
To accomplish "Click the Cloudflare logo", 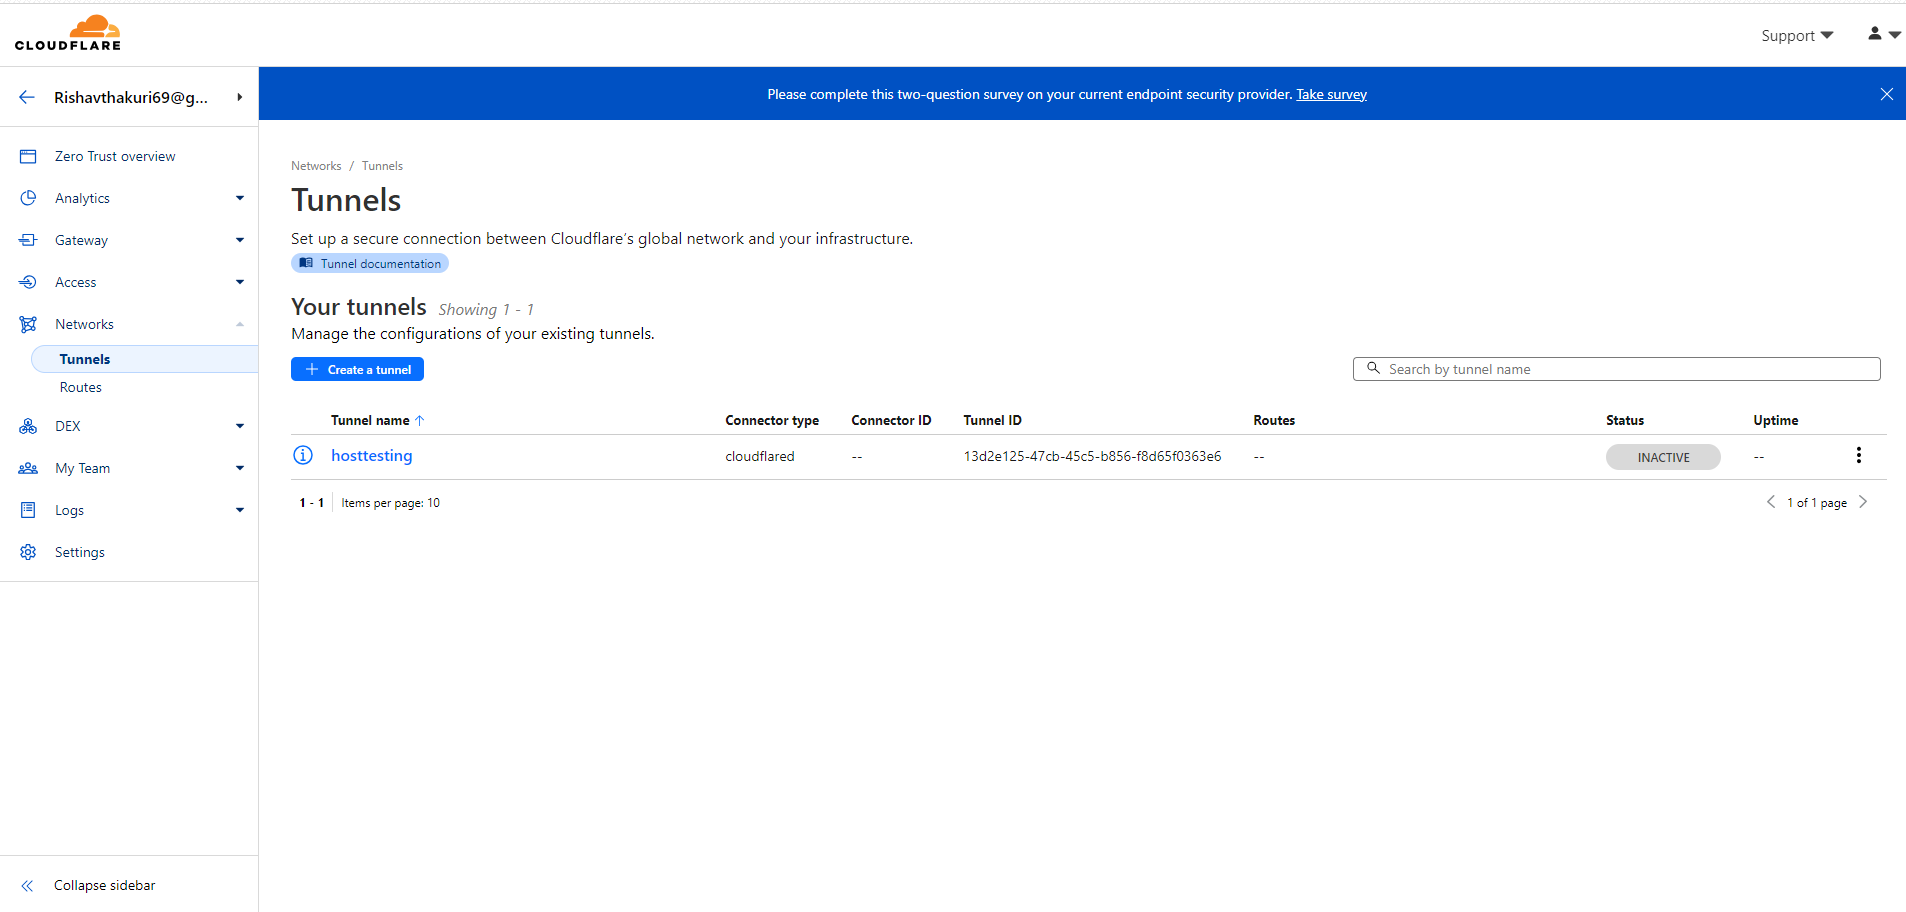I will [68, 33].
